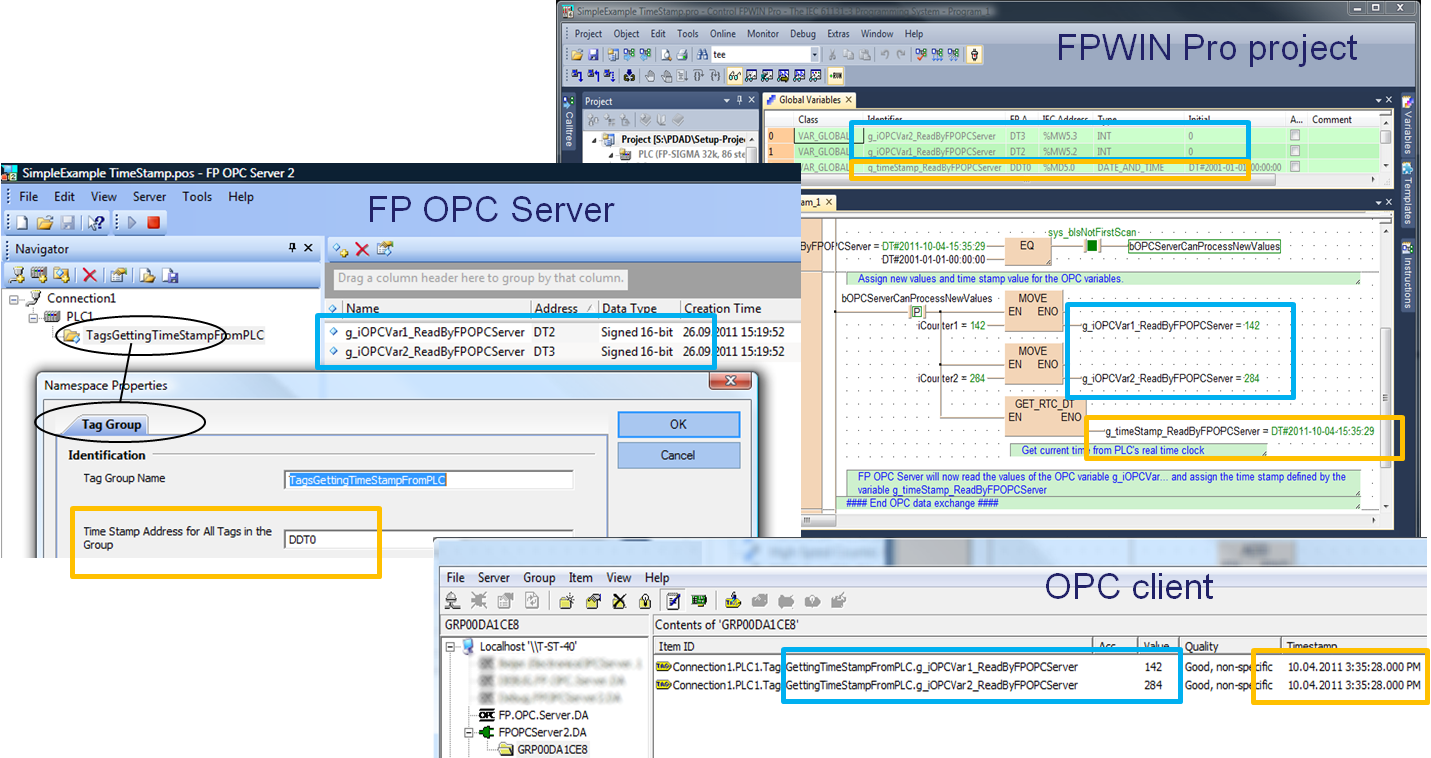Screen dimensions: 1431x758
Task: Click the RUN mode icon in FPWIN Pro
Action: pos(836,75)
